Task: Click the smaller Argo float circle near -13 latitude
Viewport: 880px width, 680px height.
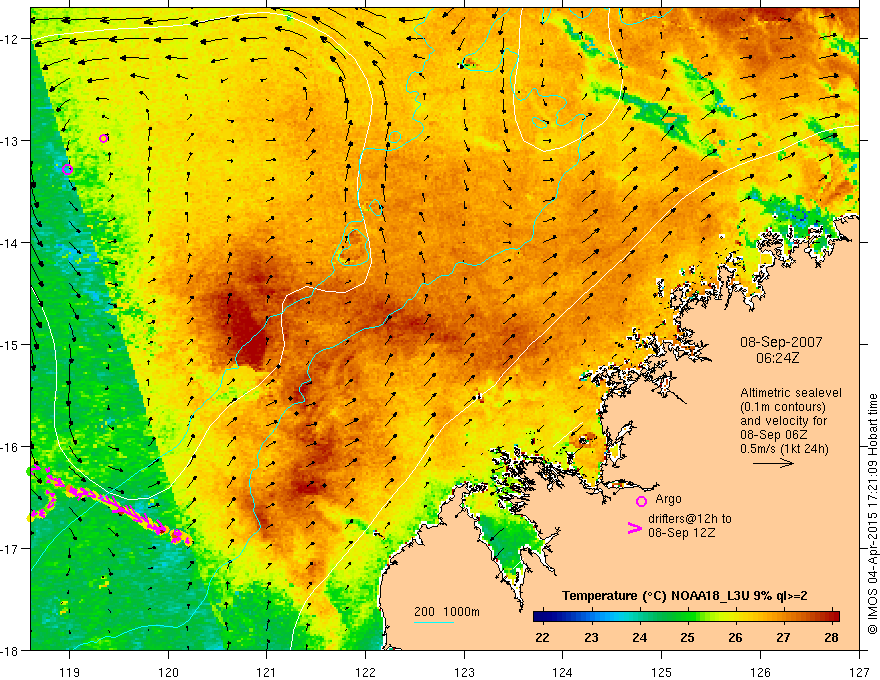Action: (x=103, y=138)
